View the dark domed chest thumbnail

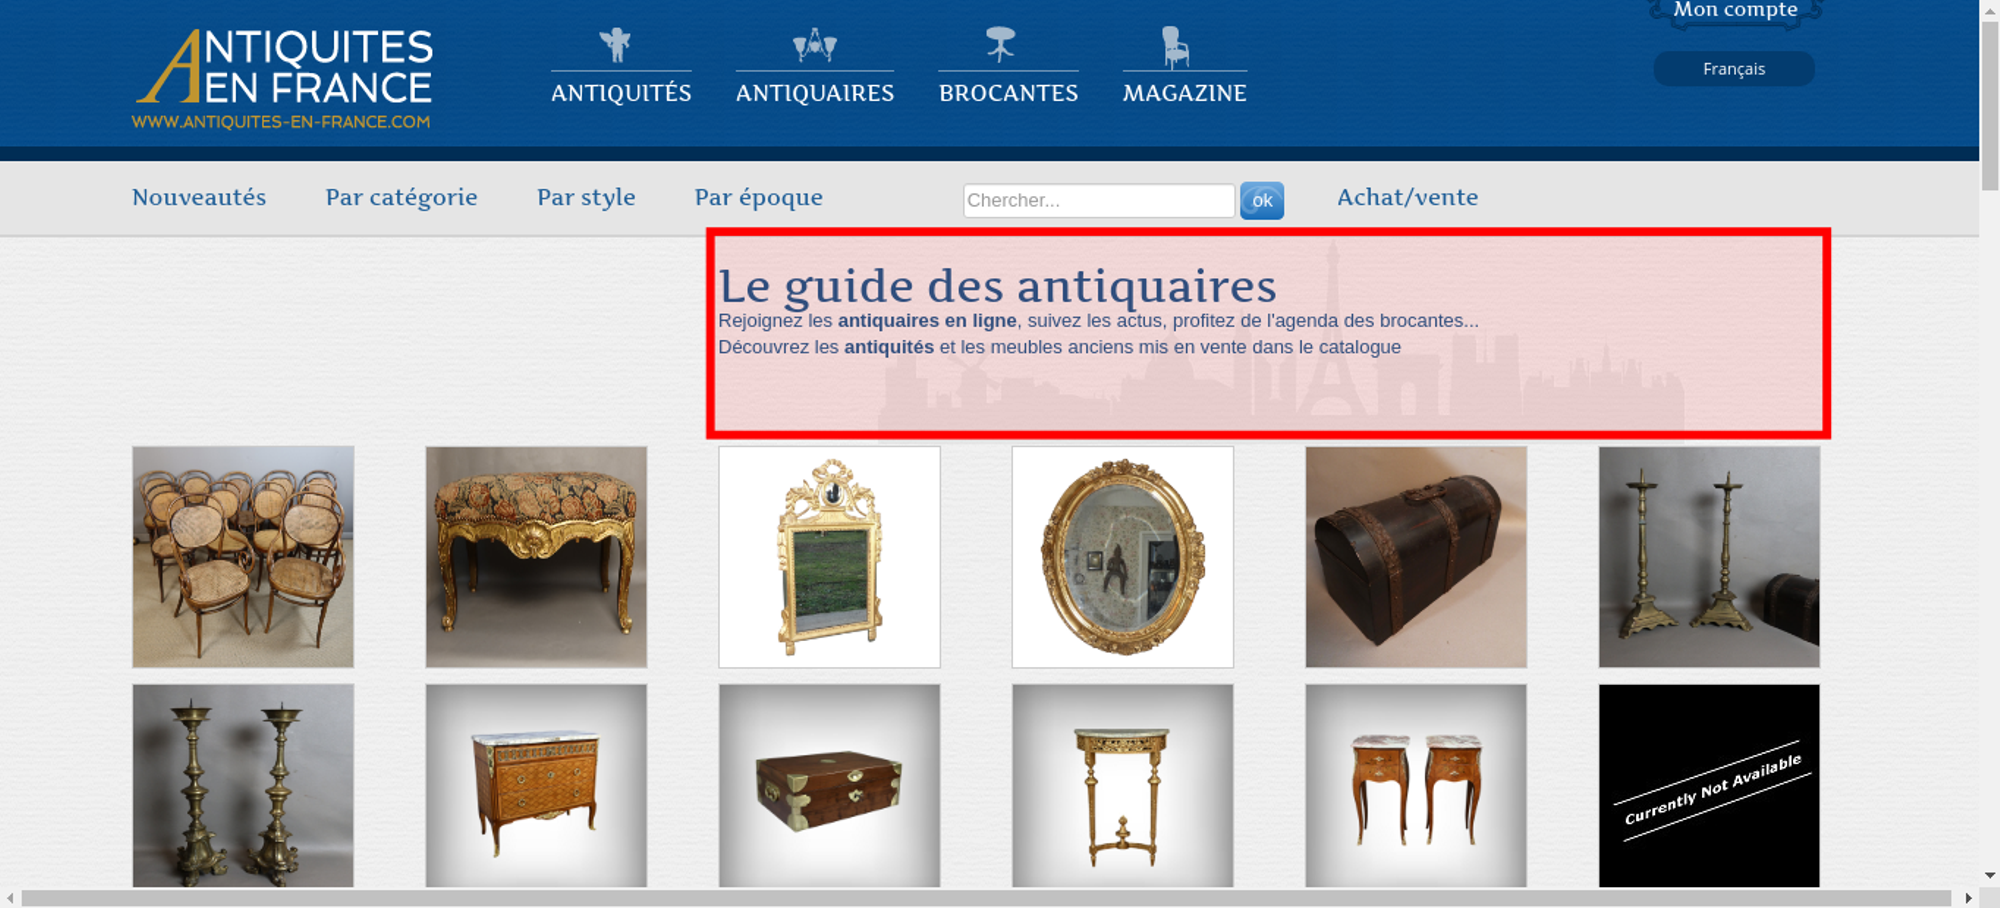point(1416,557)
